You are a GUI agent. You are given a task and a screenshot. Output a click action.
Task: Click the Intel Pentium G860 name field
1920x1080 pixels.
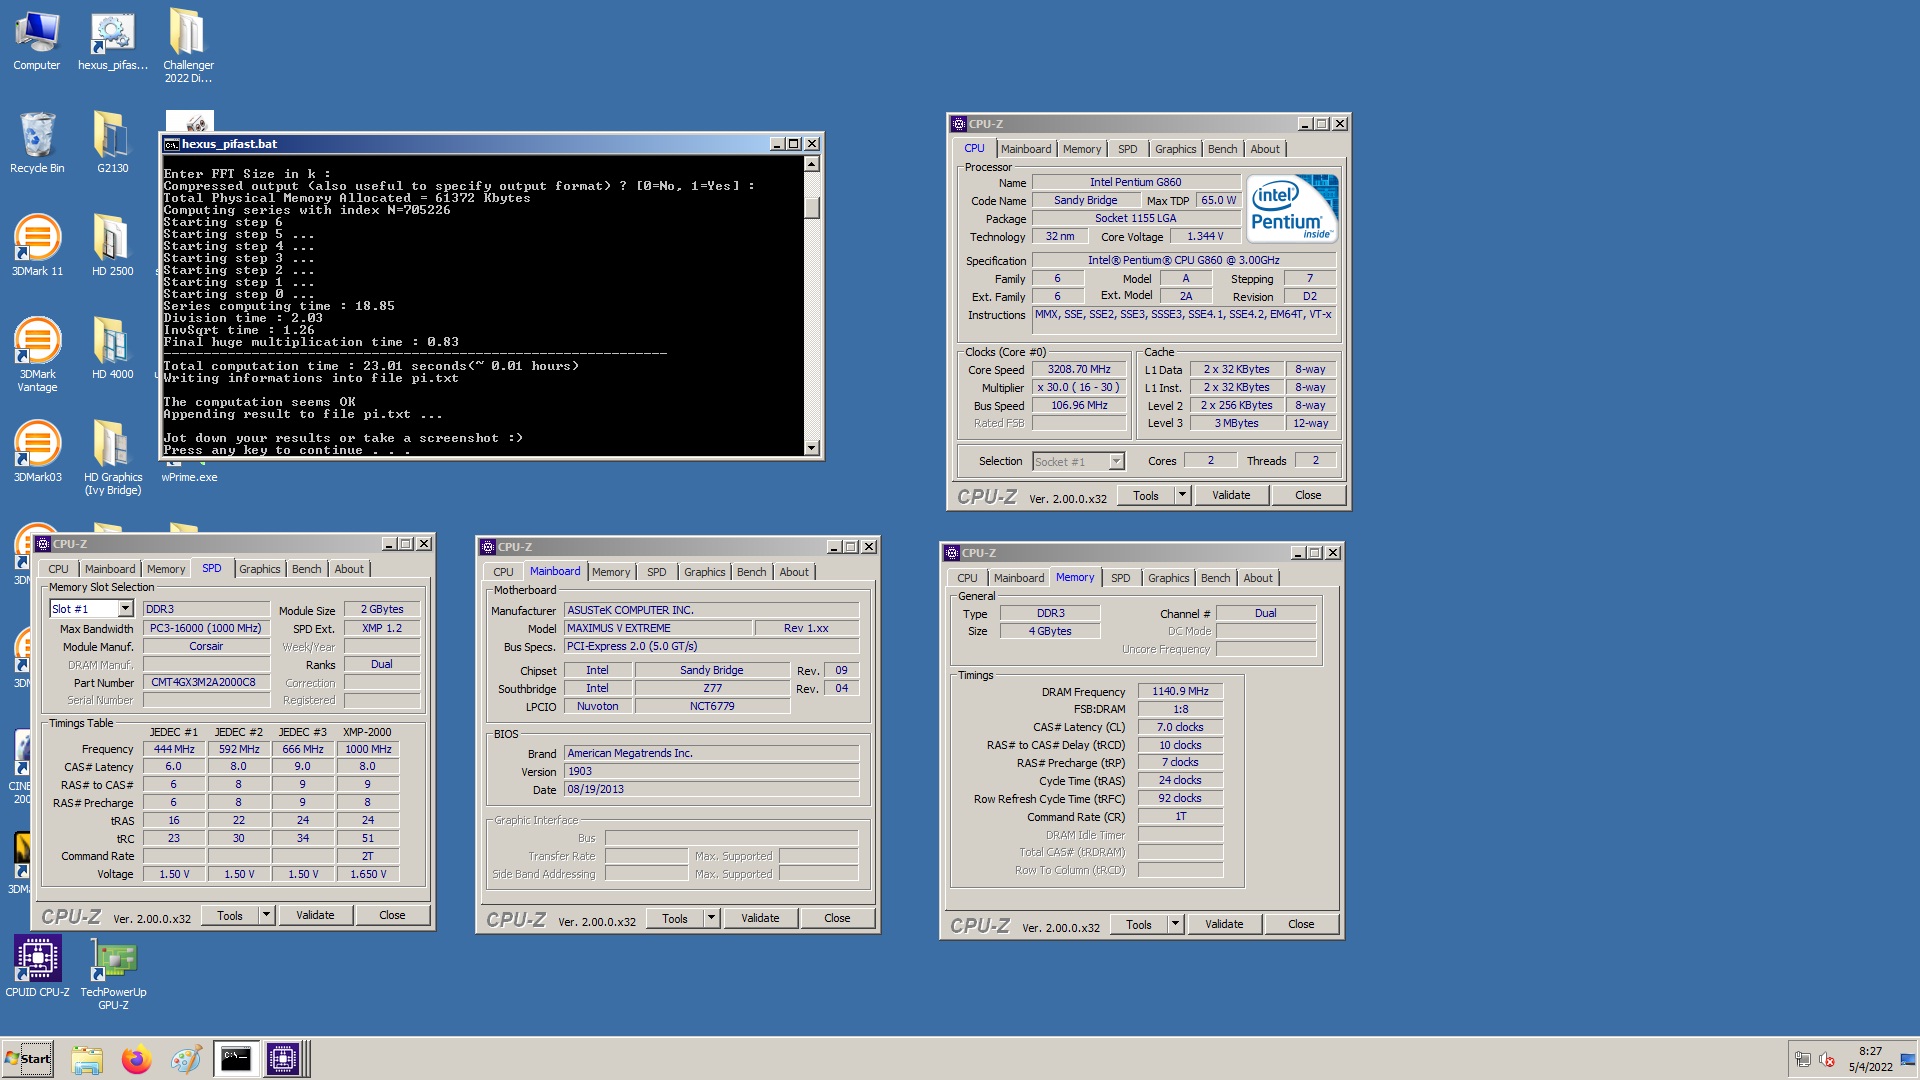tap(1135, 183)
